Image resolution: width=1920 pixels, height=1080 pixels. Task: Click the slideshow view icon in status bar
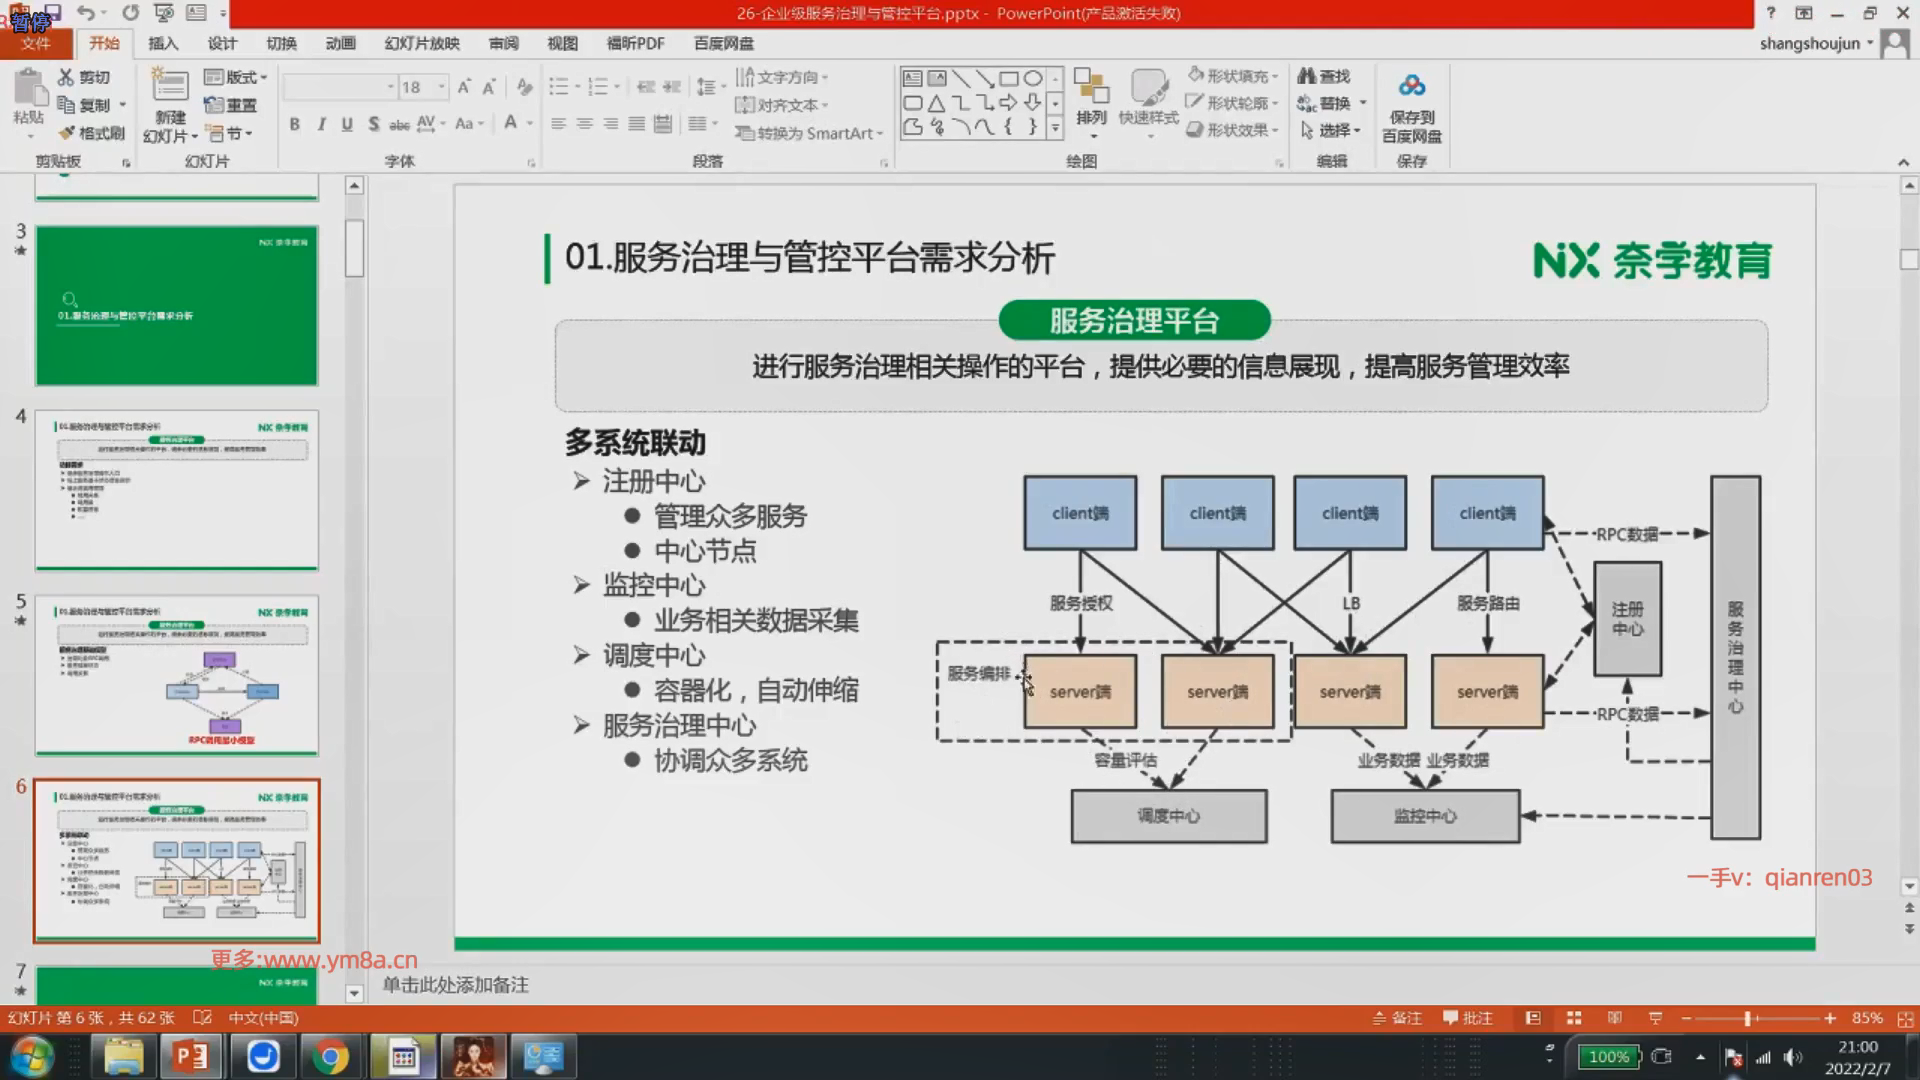(1655, 1018)
